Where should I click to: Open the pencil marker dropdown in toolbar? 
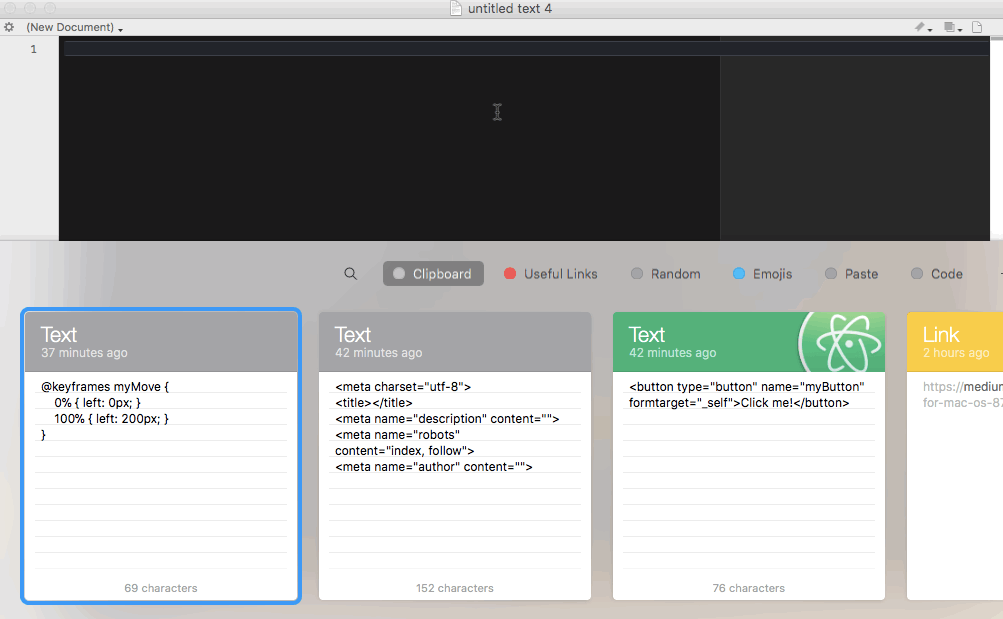click(x=923, y=27)
